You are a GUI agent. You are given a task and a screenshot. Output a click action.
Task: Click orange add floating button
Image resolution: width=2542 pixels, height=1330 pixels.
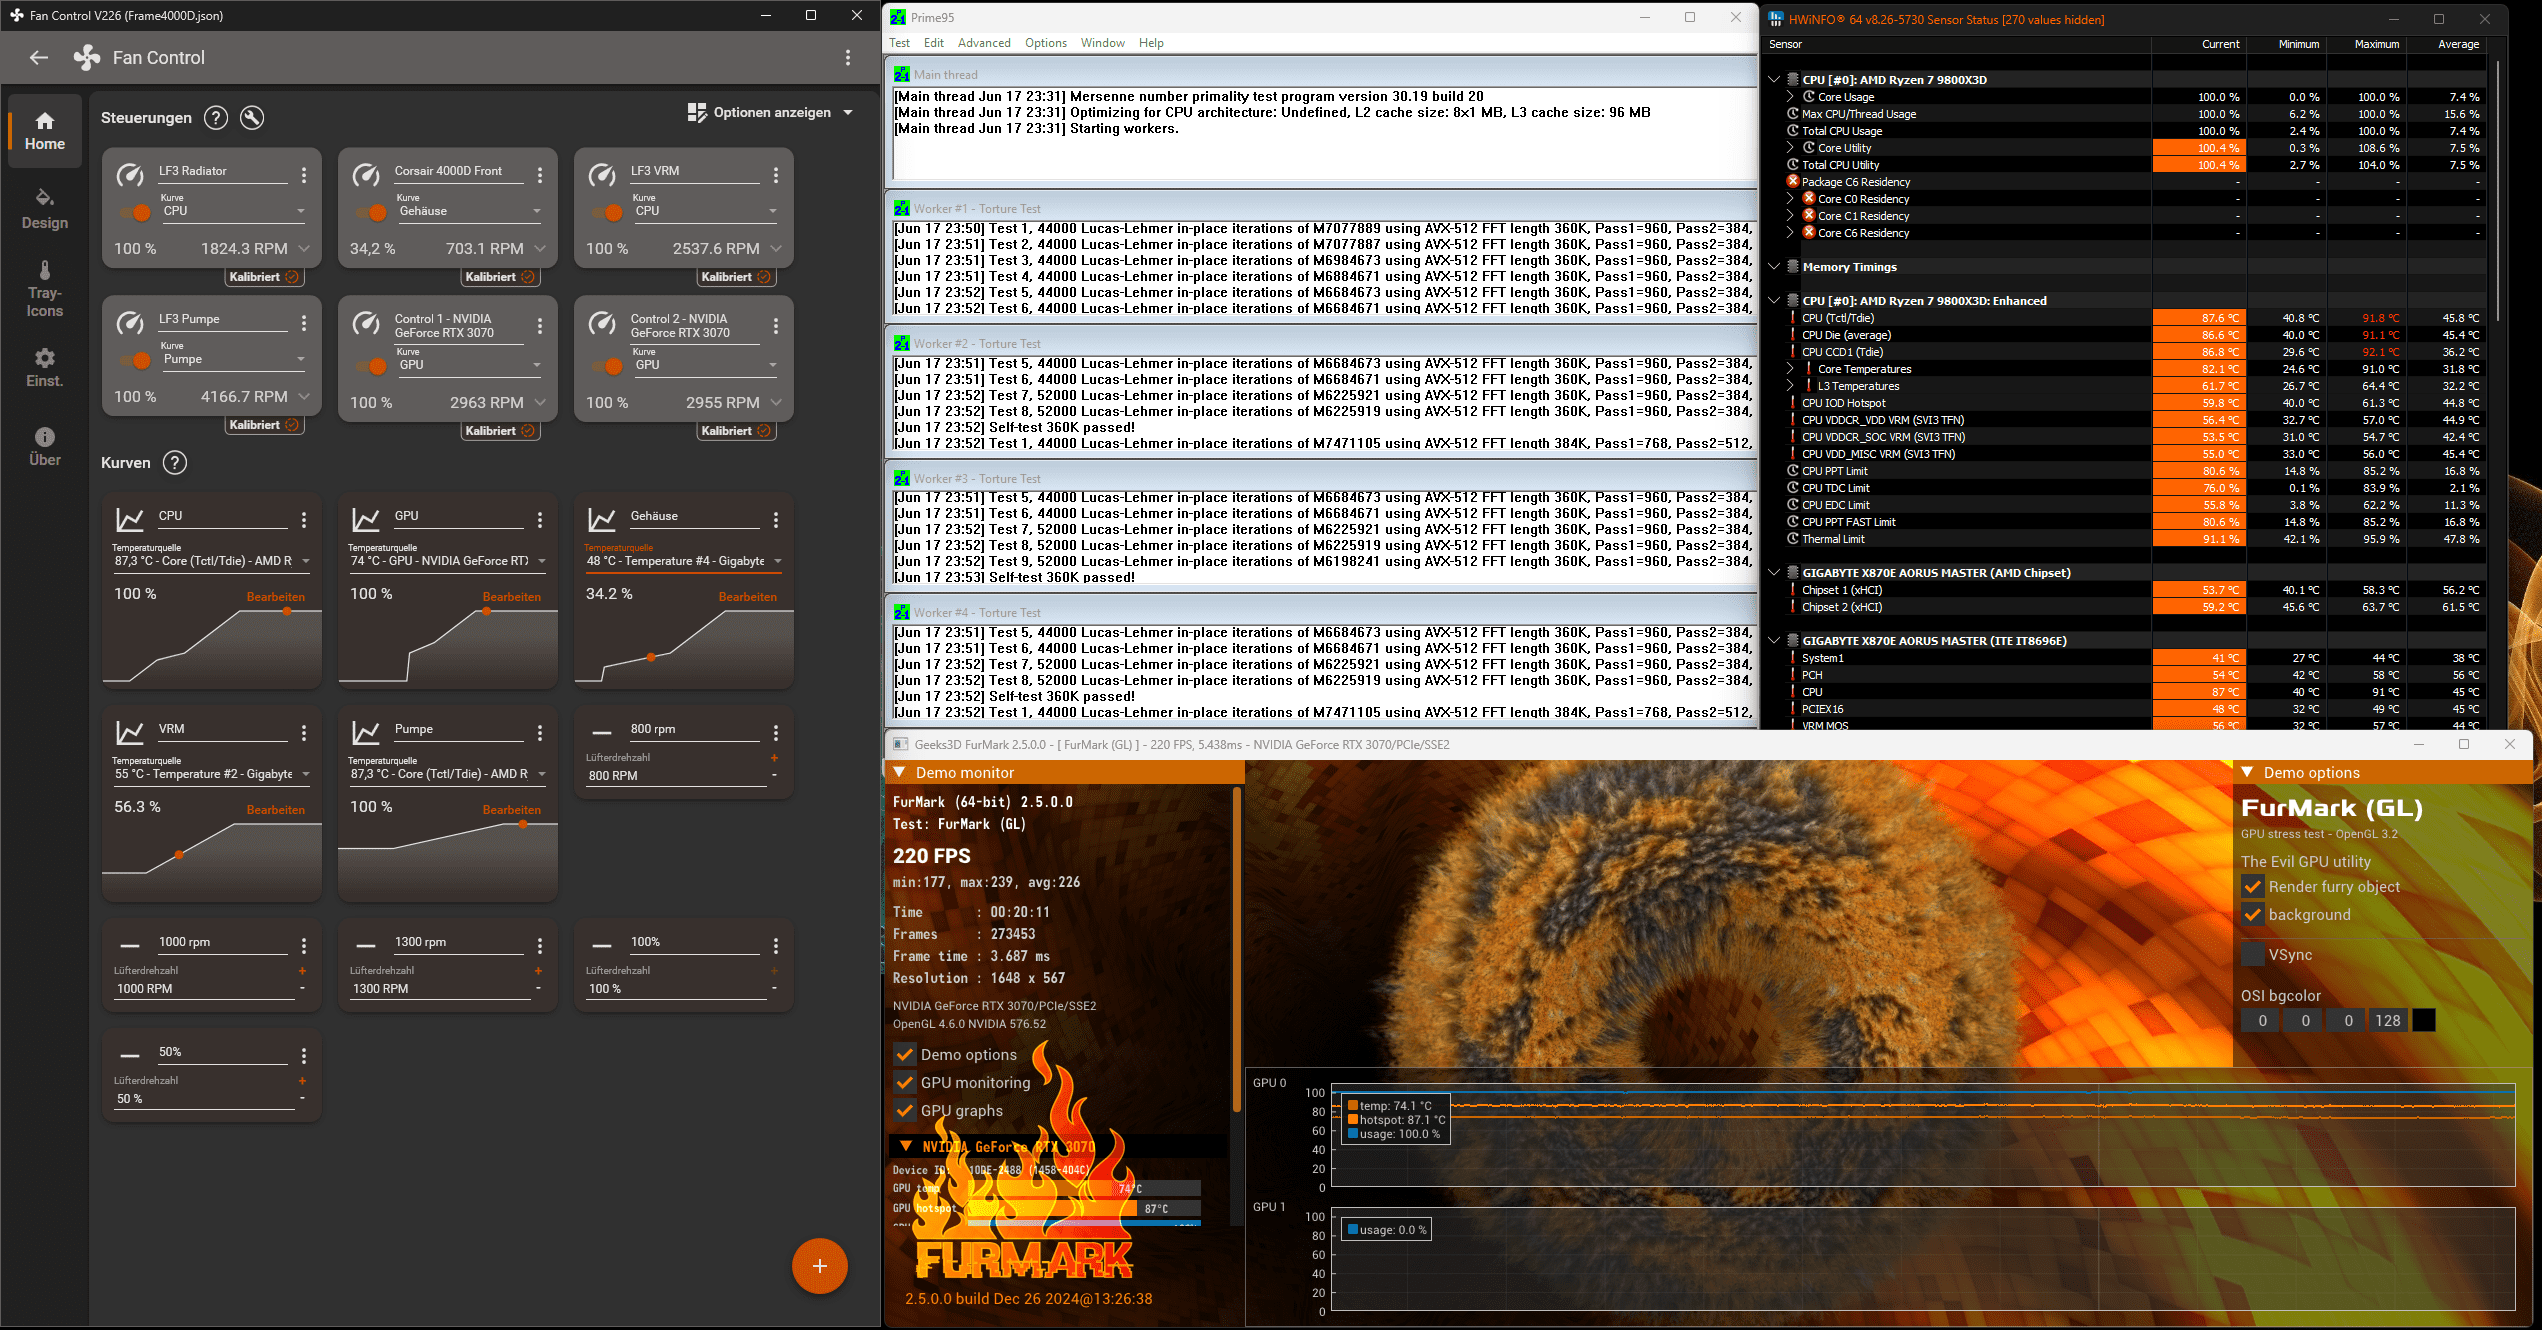pos(820,1266)
